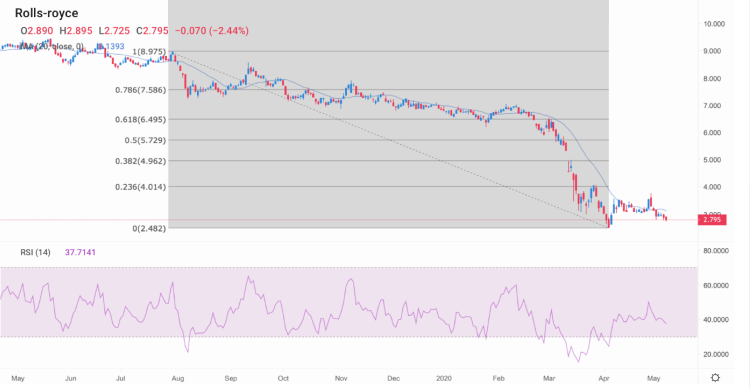Screen dimensions: 750x389
Task: Click Feb on the time axis
Action: [x=498, y=378]
